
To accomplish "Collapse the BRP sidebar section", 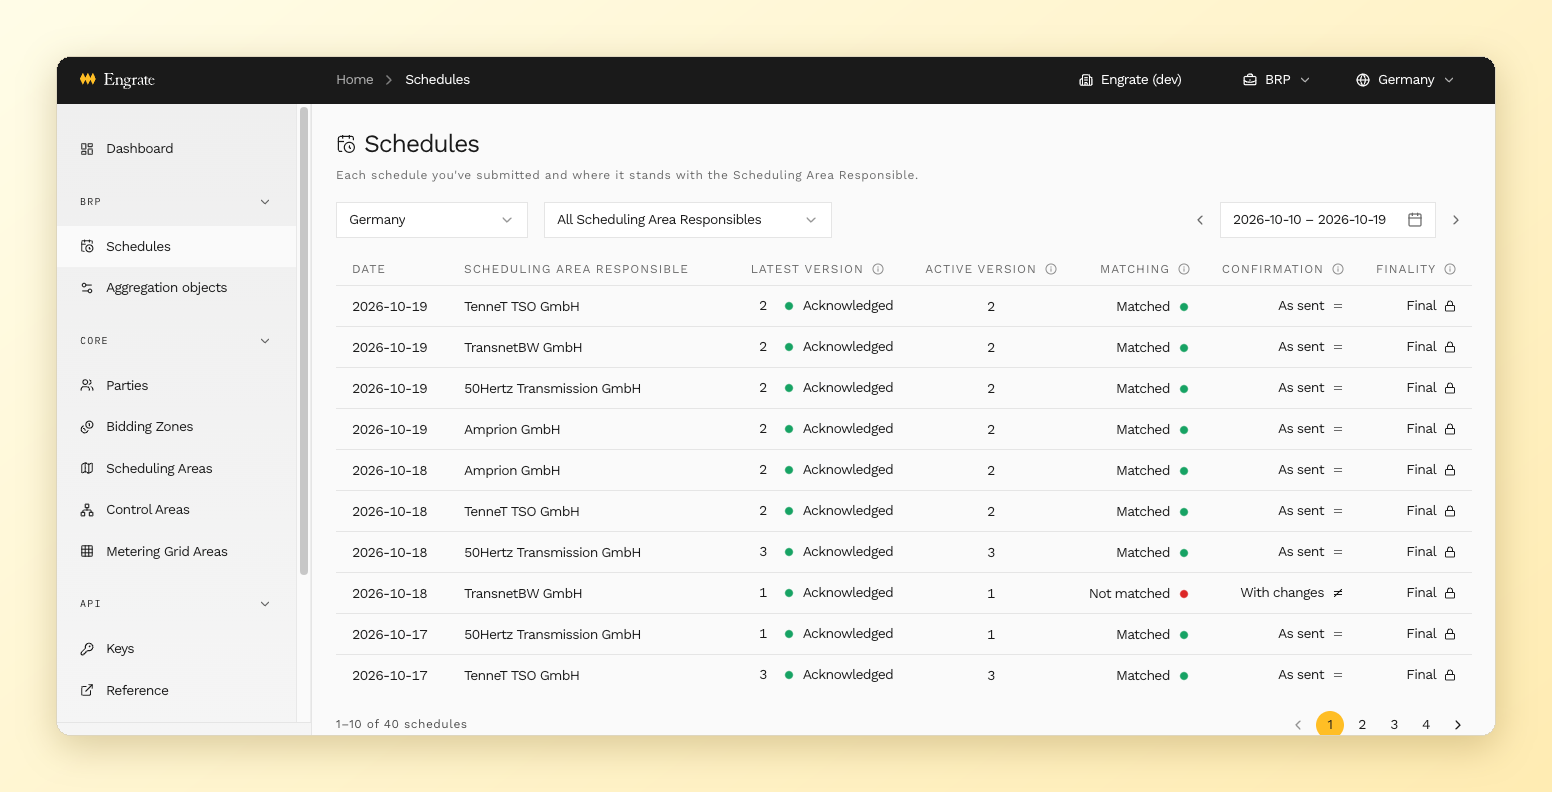I will (265, 202).
